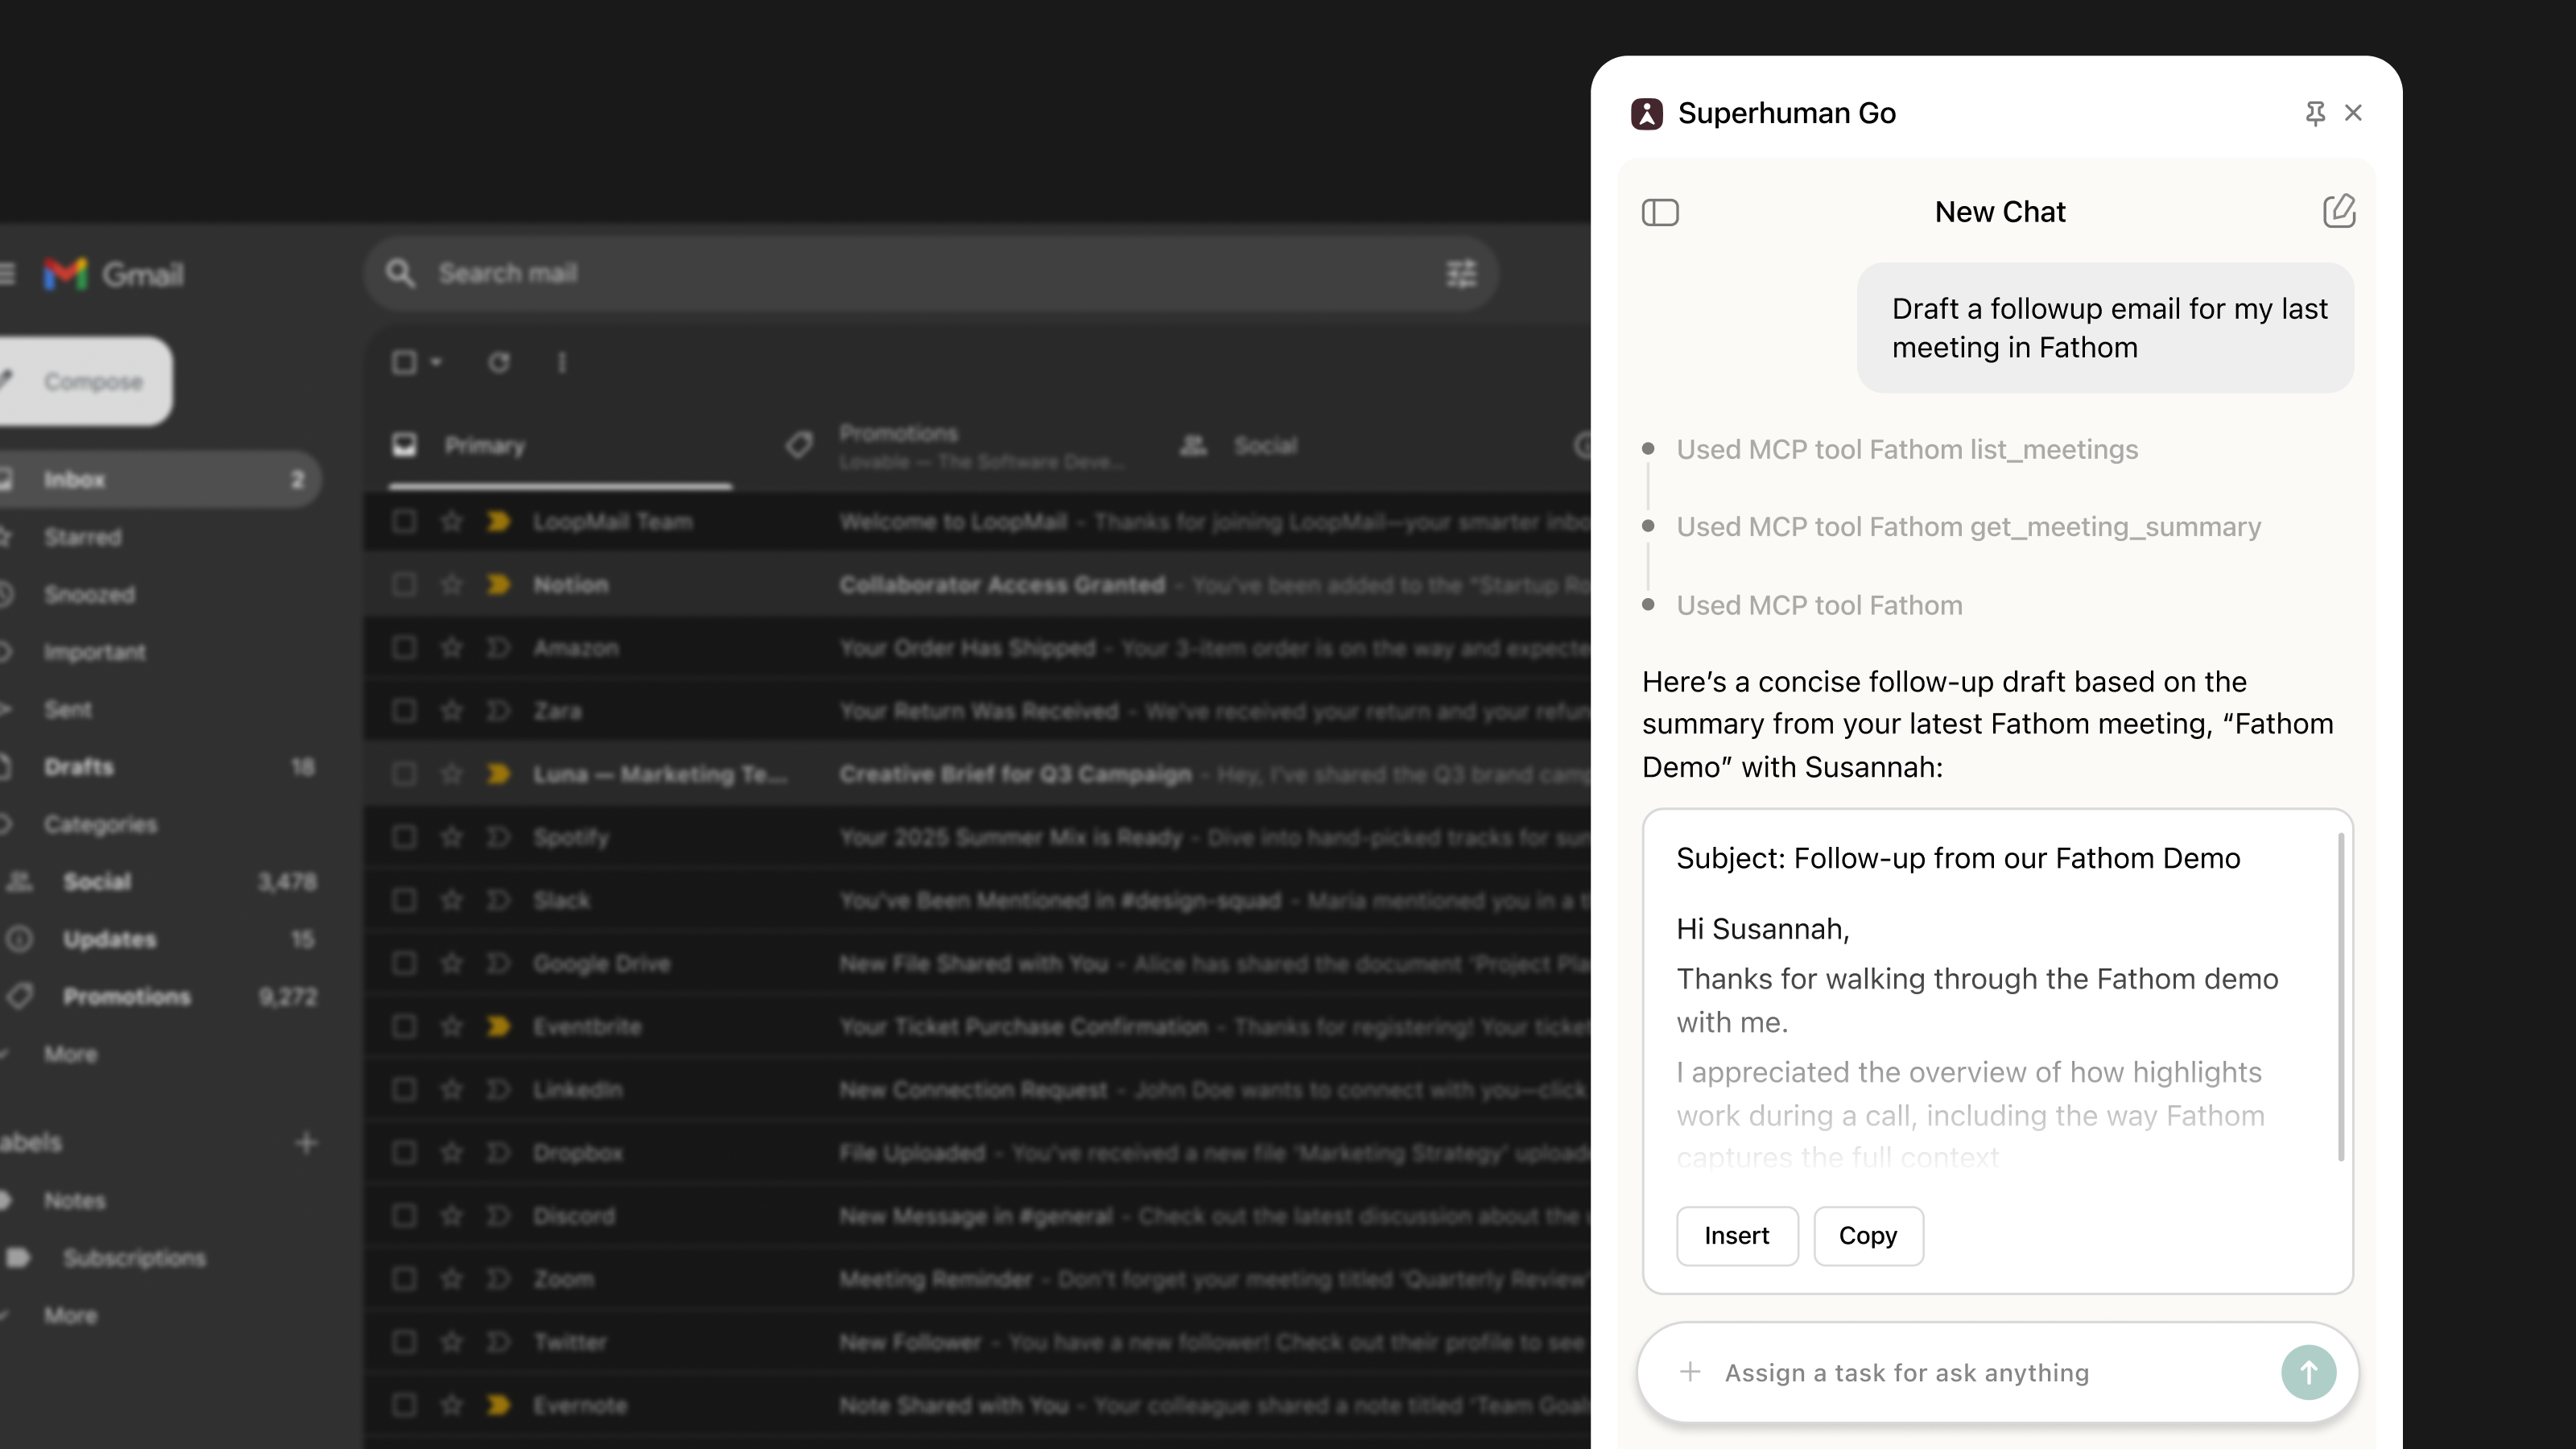Open the Twitter New Follower email

[977, 1342]
